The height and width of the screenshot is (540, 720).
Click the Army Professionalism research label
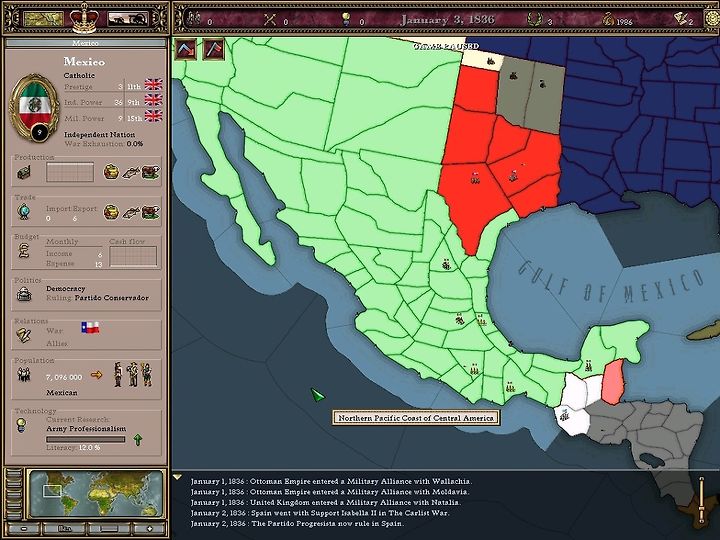click(86, 428)
